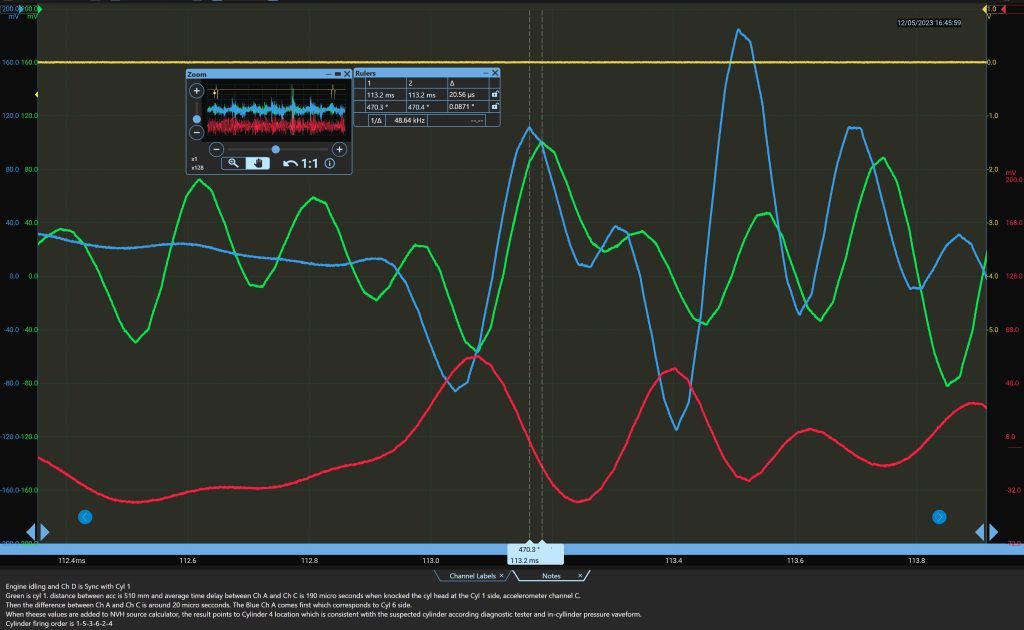Click the vertical zoom slider handle

tap(197, 119)
